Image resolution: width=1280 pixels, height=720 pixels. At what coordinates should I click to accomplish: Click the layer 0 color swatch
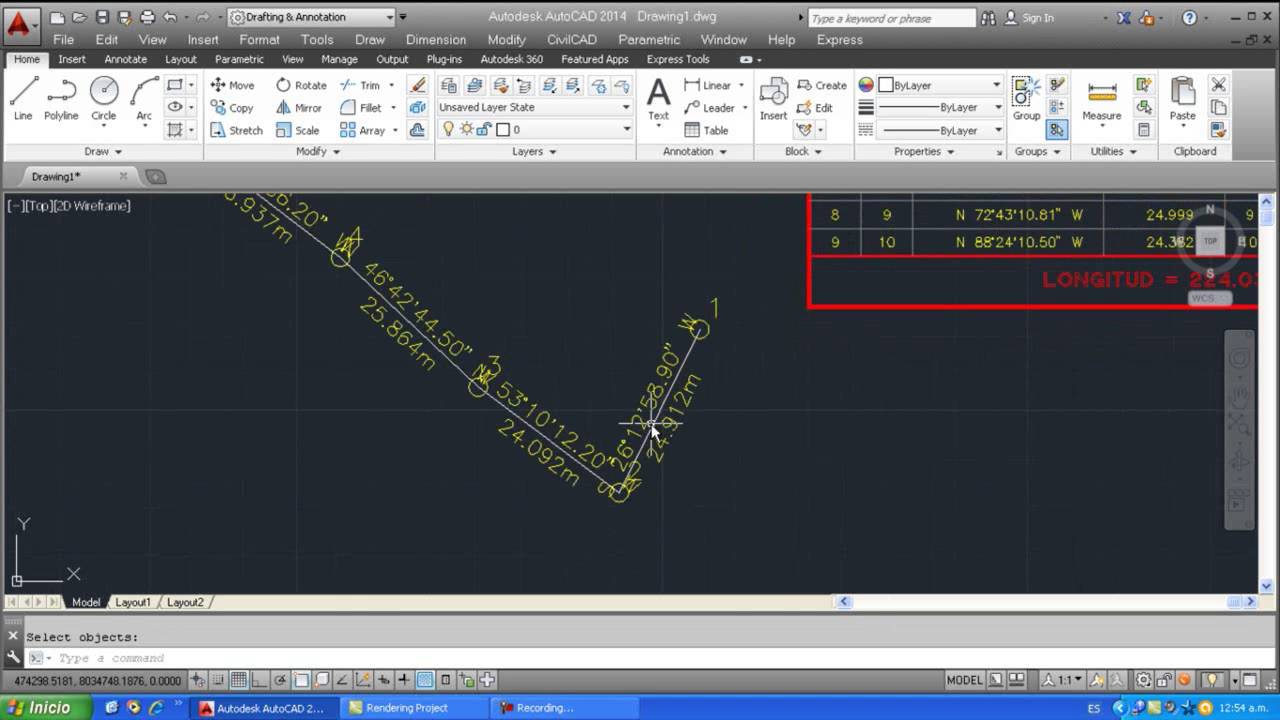pyautogui.click(x=503, y=129)
